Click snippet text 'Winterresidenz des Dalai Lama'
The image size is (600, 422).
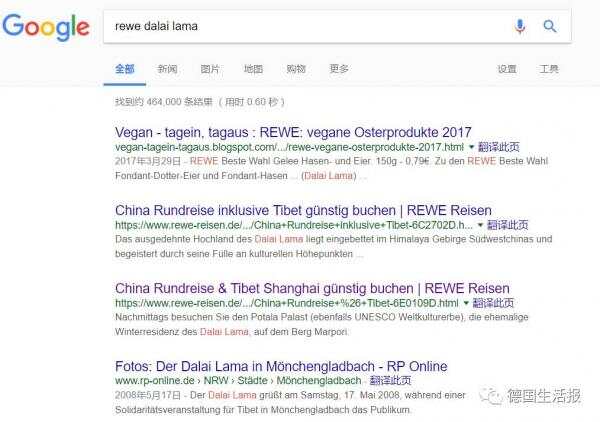click(x=182, y=332)
